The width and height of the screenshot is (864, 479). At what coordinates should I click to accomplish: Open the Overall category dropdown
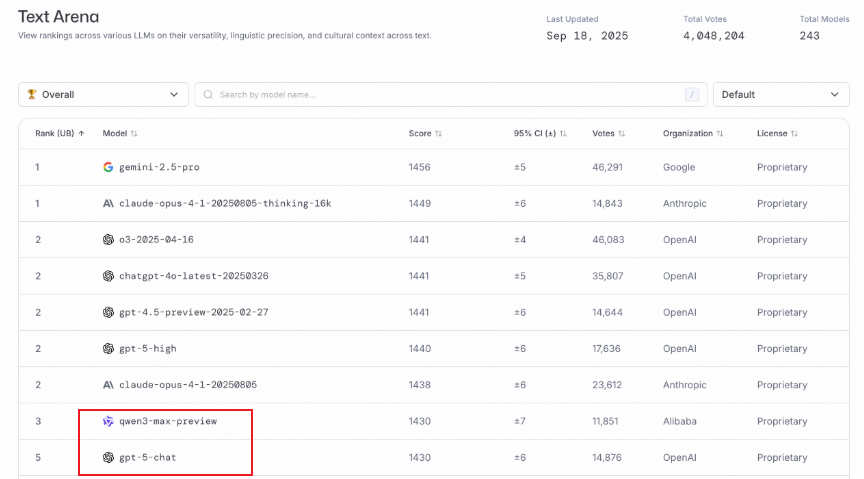tap(104, 95)
